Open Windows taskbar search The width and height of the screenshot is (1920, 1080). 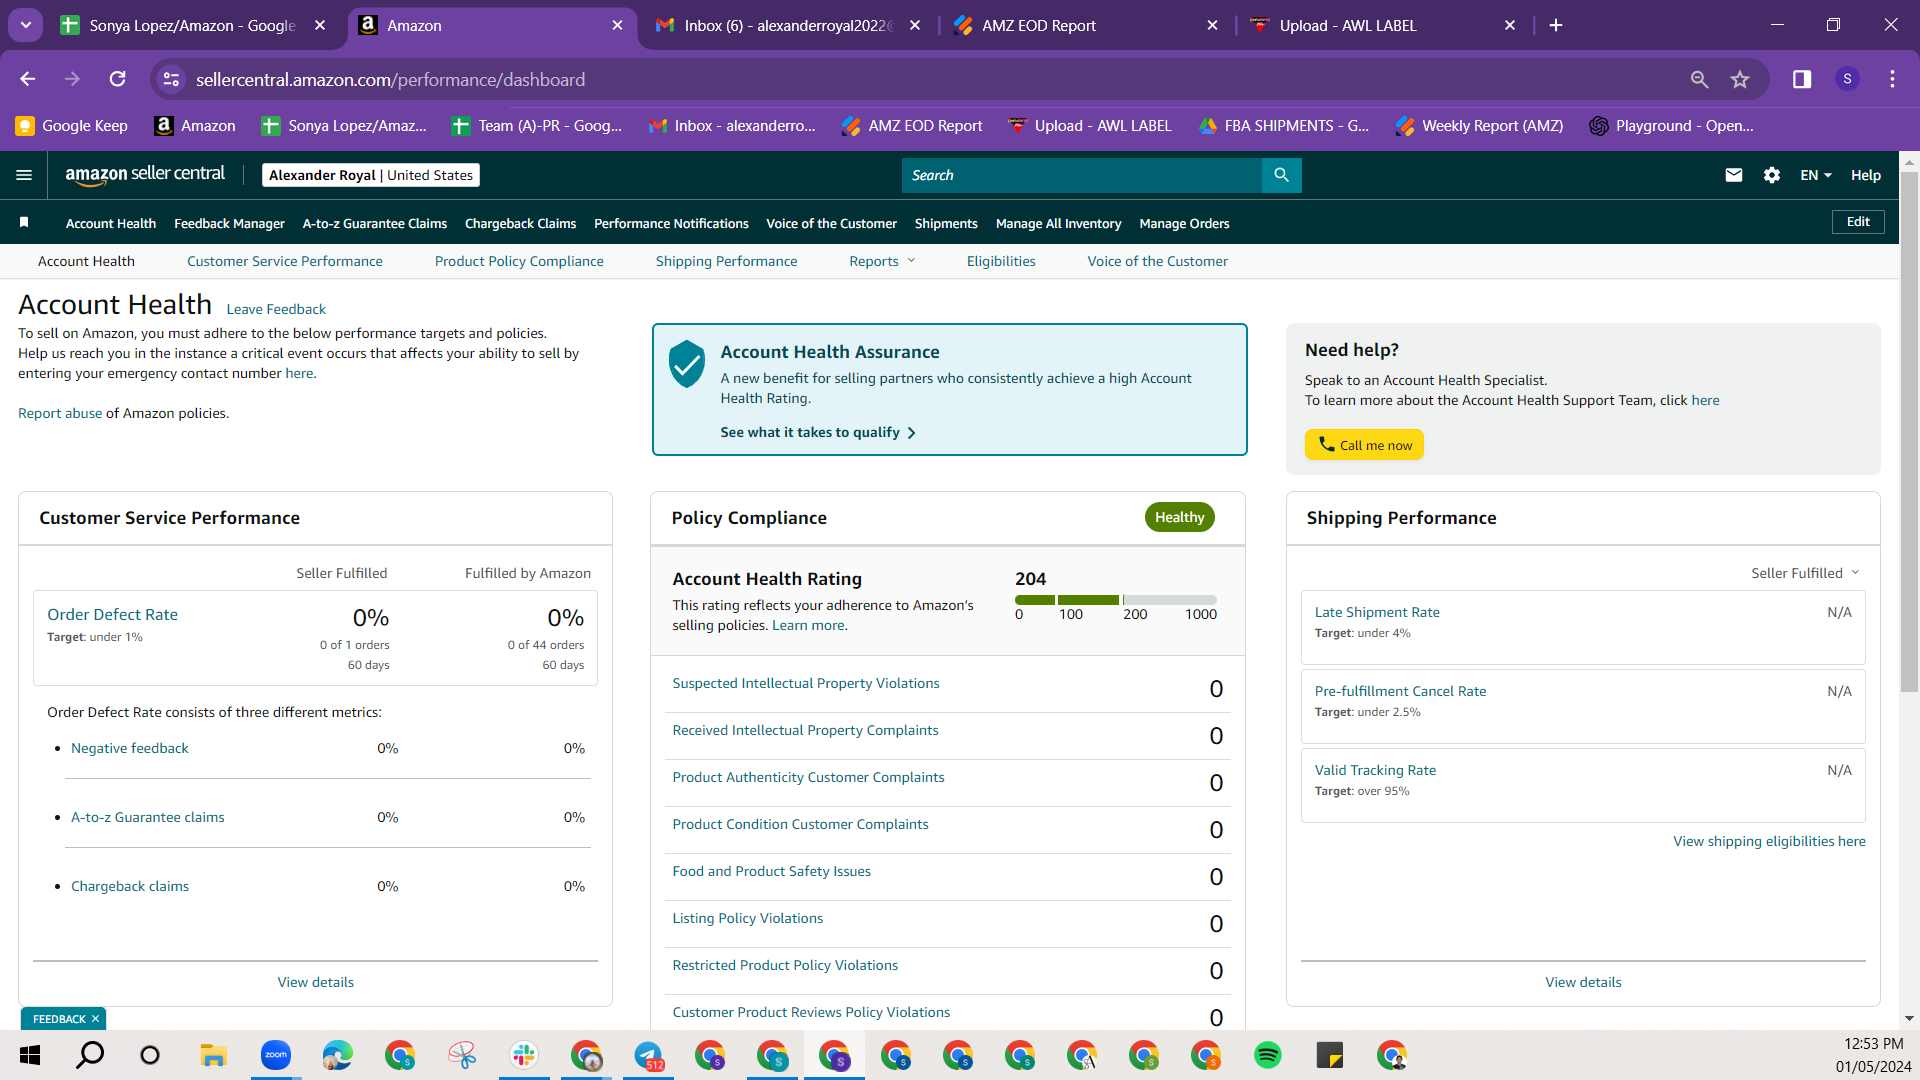pyautogui.click(x=90, y=1055)
